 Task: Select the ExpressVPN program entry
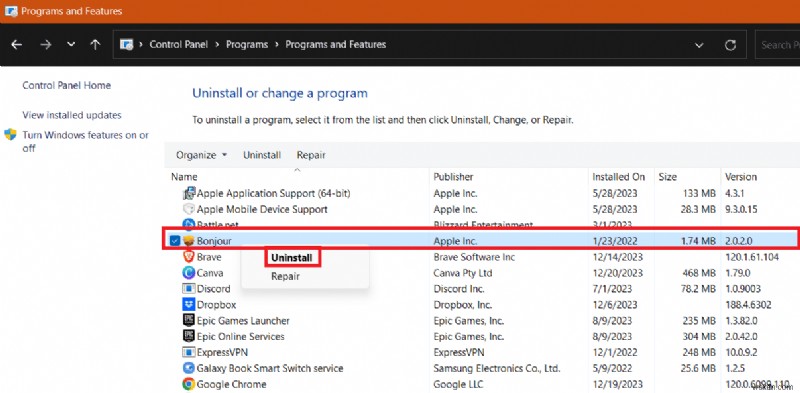click(x=222, y=352)
